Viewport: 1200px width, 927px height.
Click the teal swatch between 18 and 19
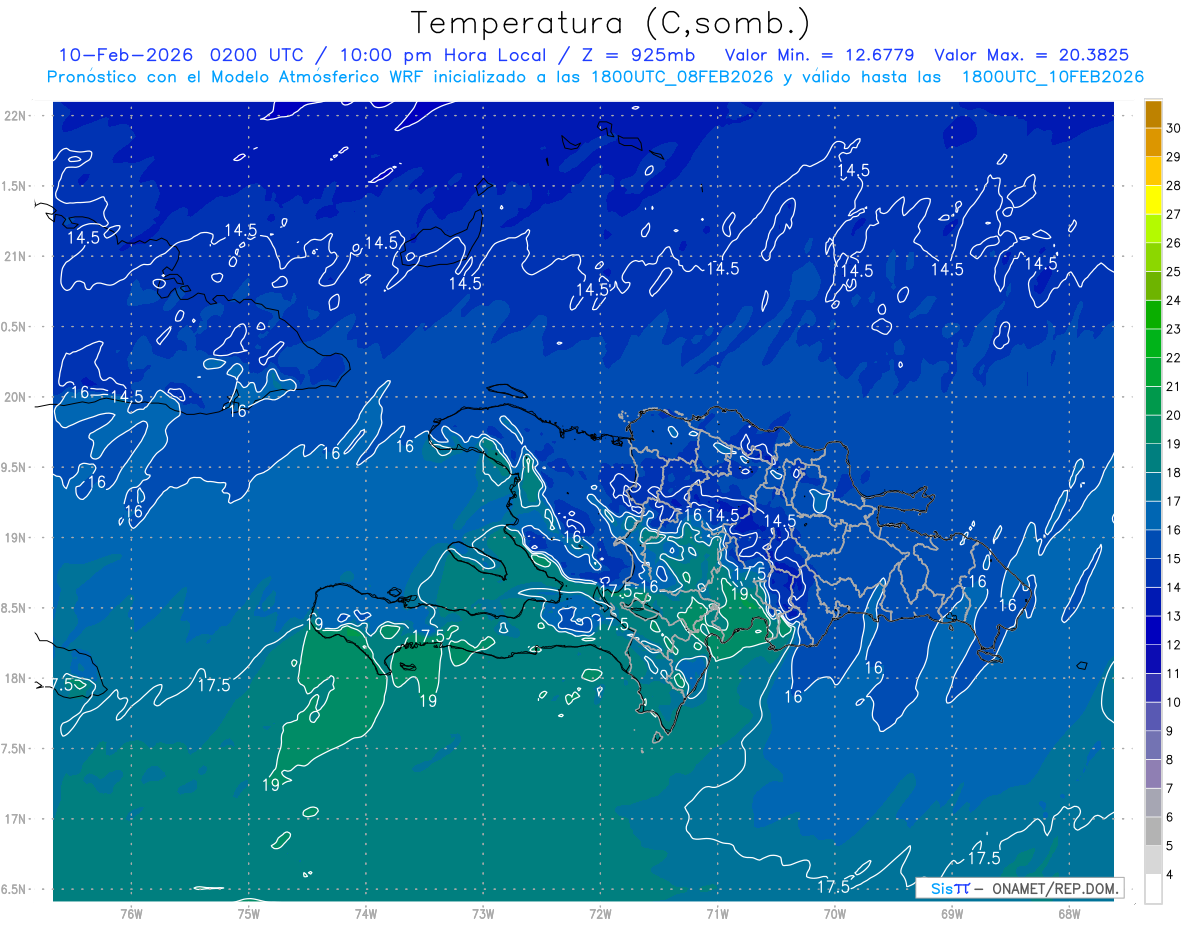click(x=1153, y=459)
